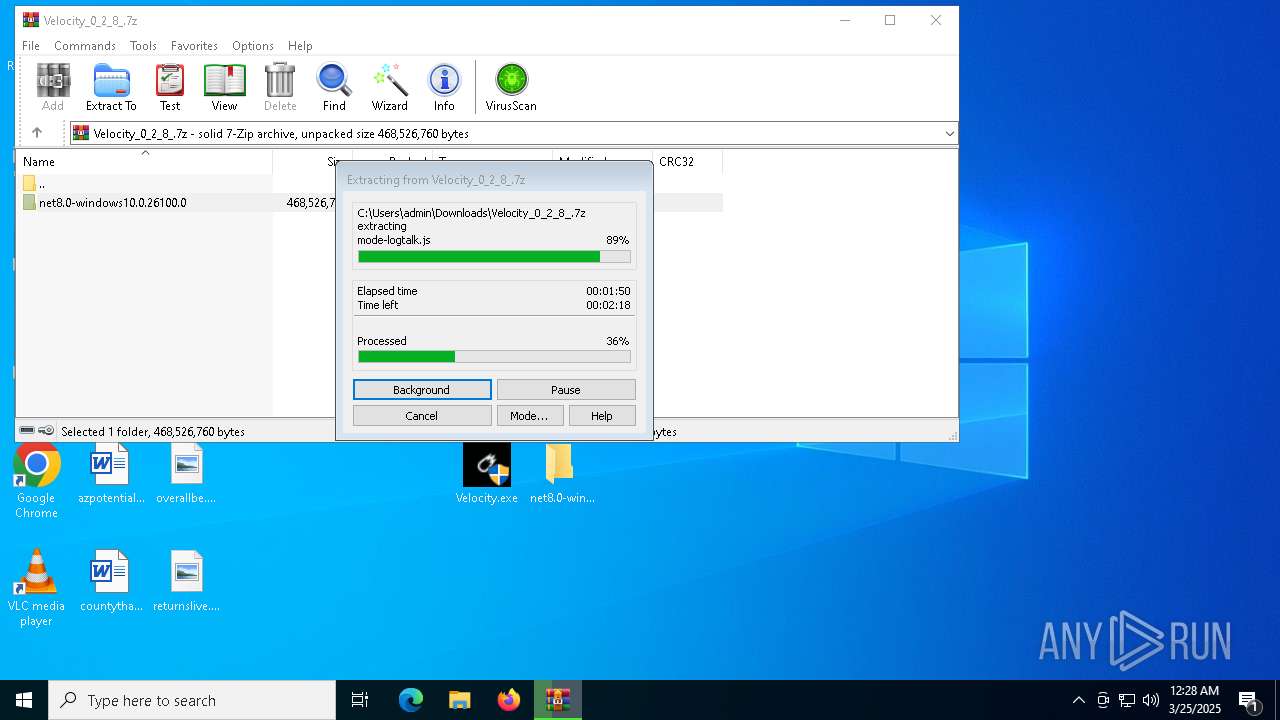Select the net8.0-win folder on desktop
The image size is (1280, 720).
(x=562, y=475)
